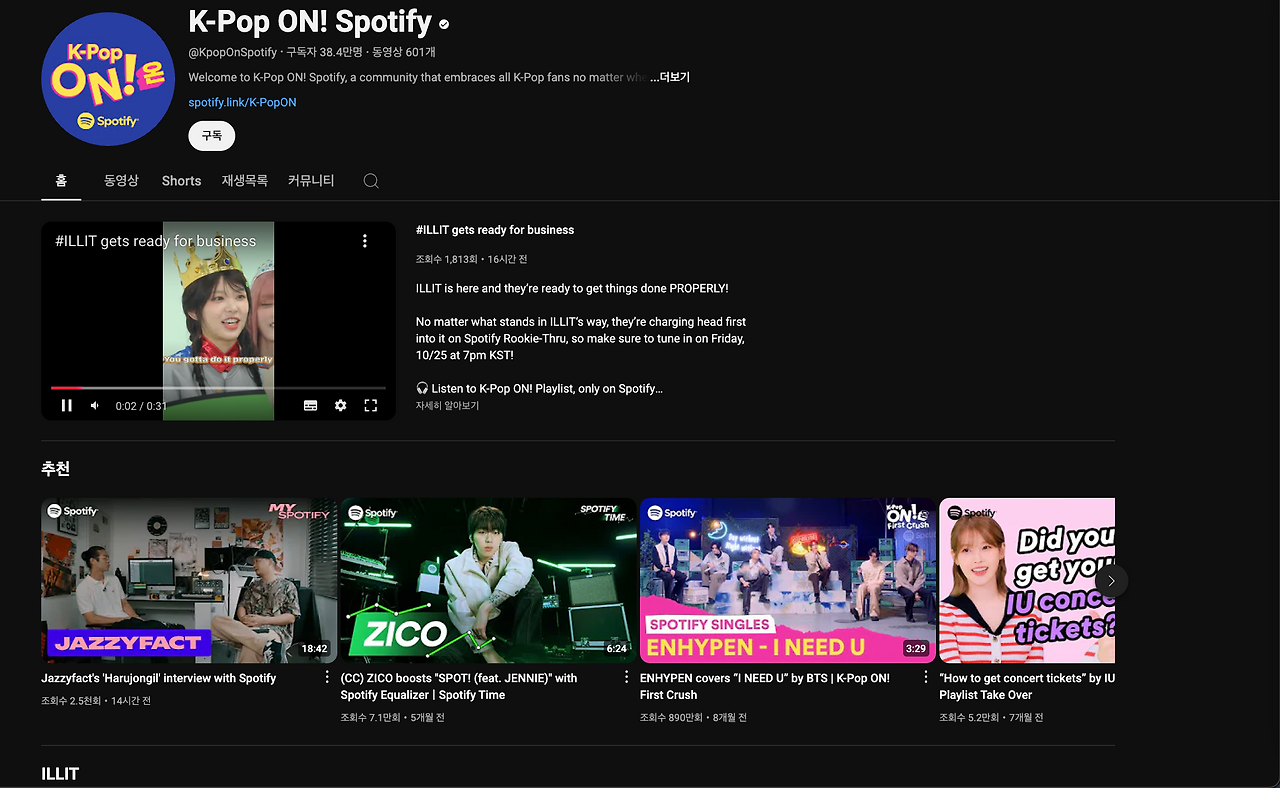The width and height of the screenshot is (1280, 788).
Task: Open Jazzyfact's 'Harujongil' interview title
Action: click(159, 678)
